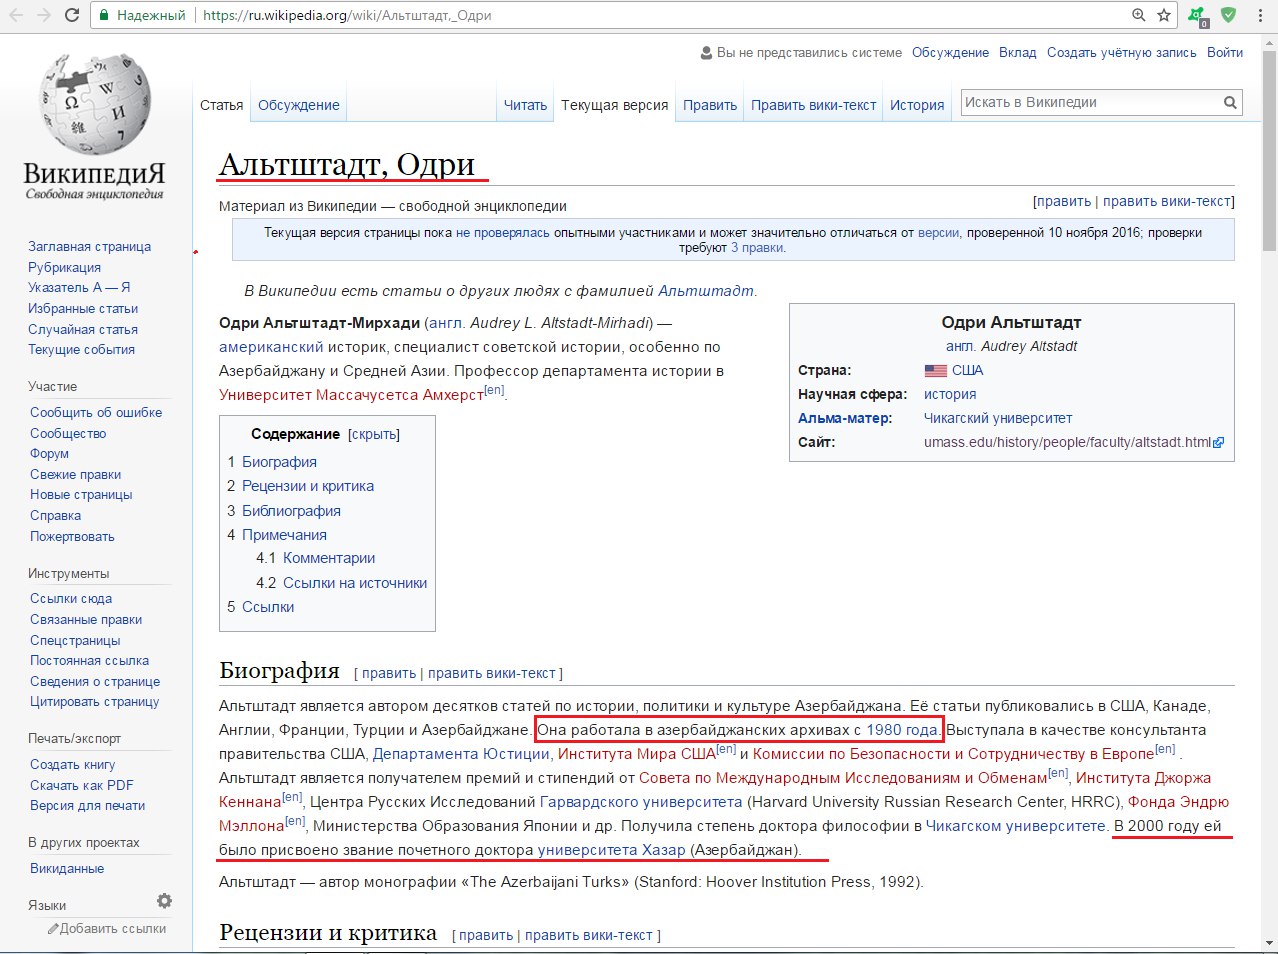Open '3 правки' link in notice

[758, 247]
